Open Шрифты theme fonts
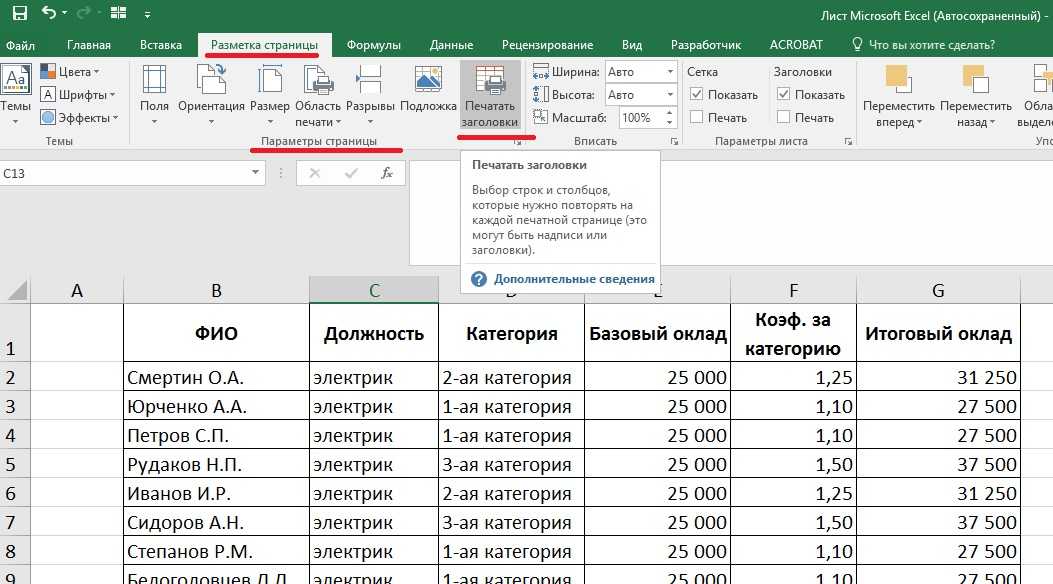Image resolution: width=1053 pixels, height=584 pixels. 77,95
